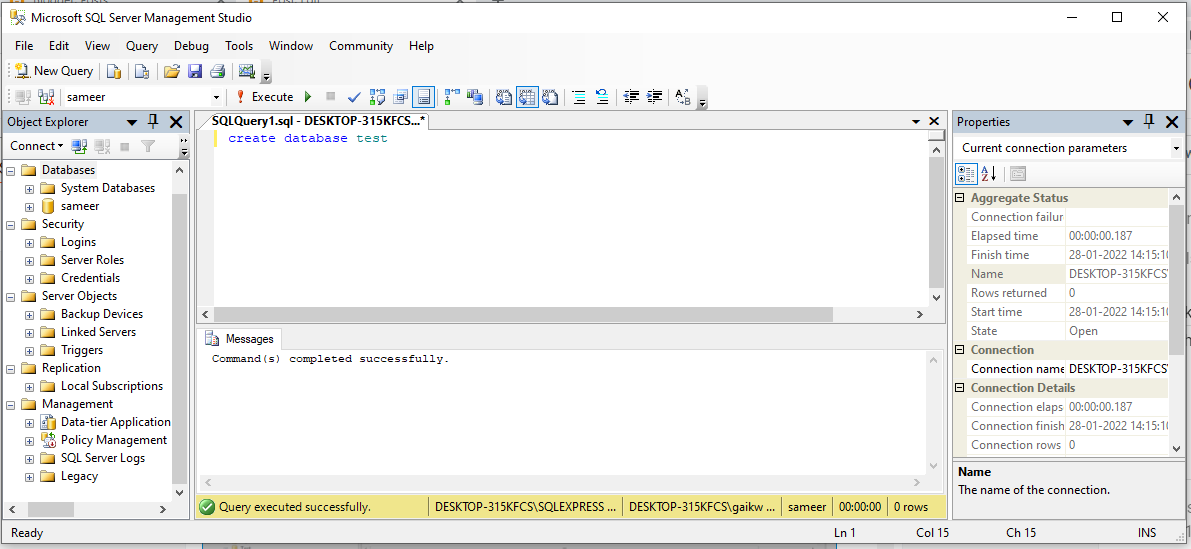Toggle Auto Hide pin on Properties panel
Image resolution: width=1191 pixels, height=549 pixels.
pyautogui.click(x=1149, y=121)
